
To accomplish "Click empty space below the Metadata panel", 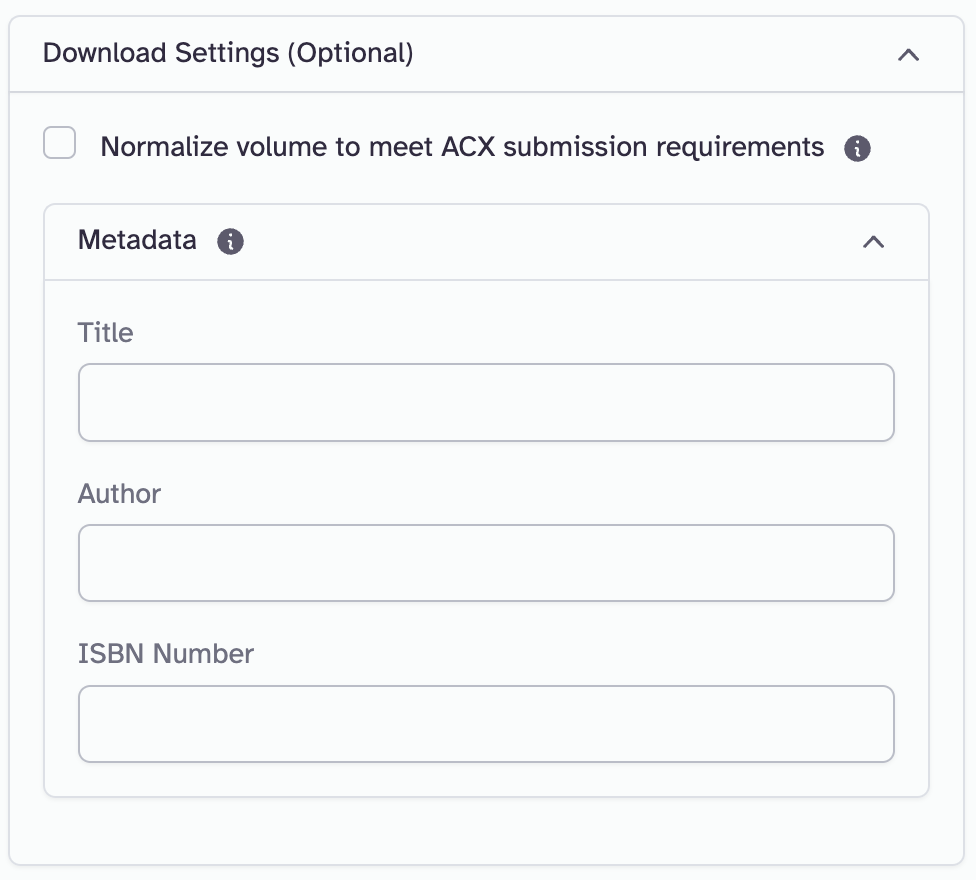I will [x=486, y=830].
